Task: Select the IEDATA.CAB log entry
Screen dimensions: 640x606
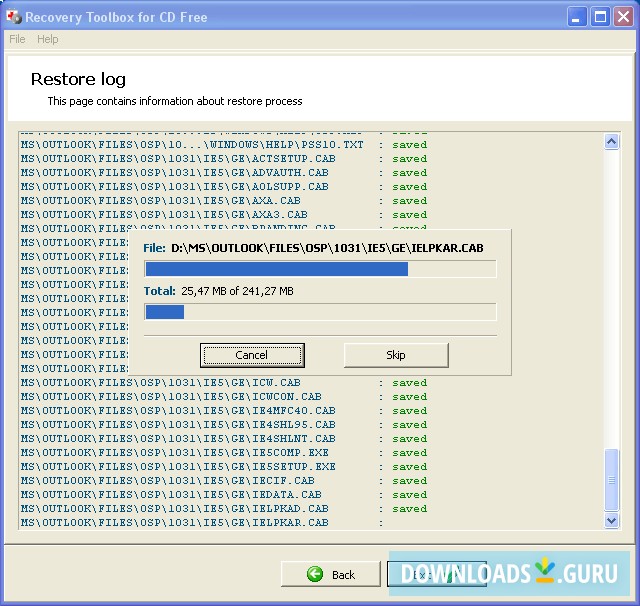Action: 224,495
